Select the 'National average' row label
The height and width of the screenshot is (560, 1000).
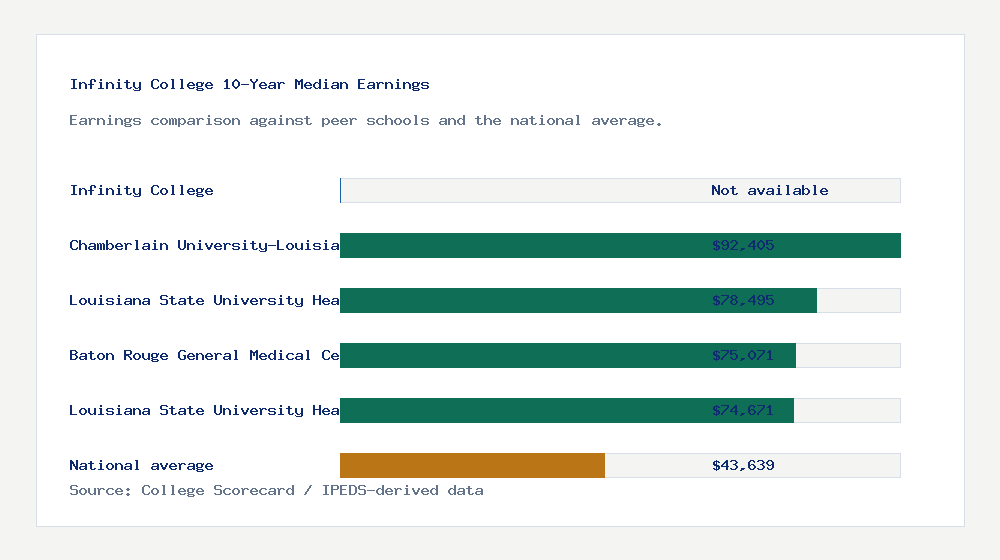click(x=141, y=466)
